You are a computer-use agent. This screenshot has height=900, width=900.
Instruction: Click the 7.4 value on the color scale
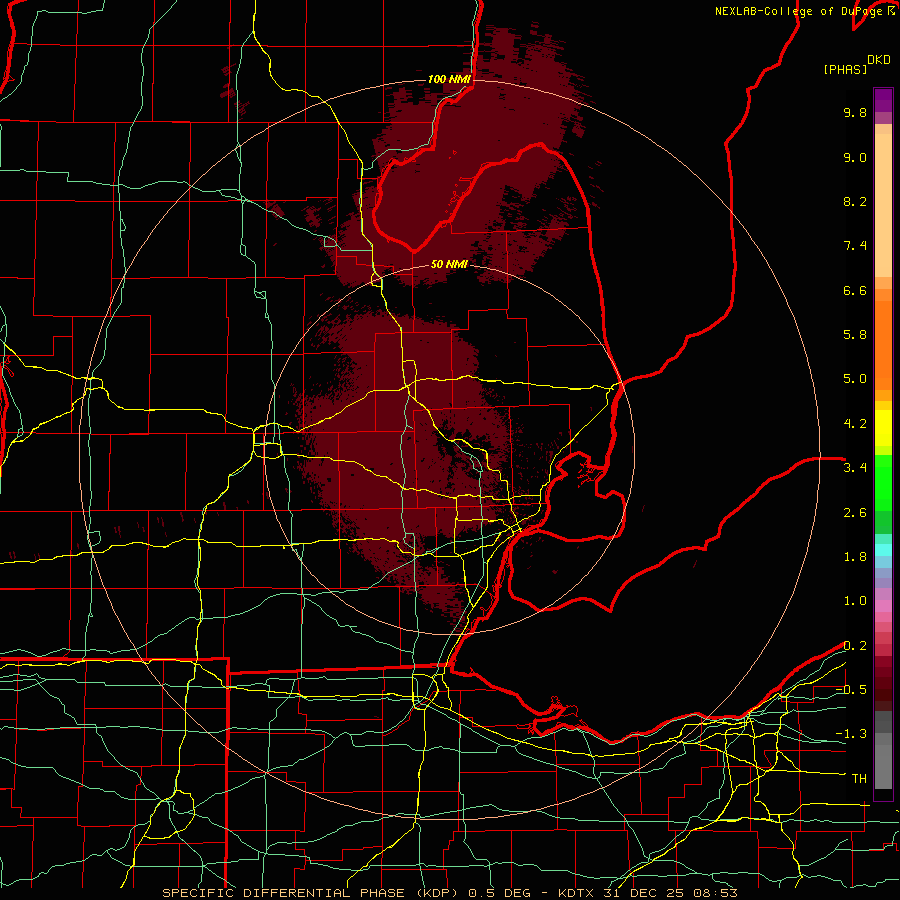(855, 246)
